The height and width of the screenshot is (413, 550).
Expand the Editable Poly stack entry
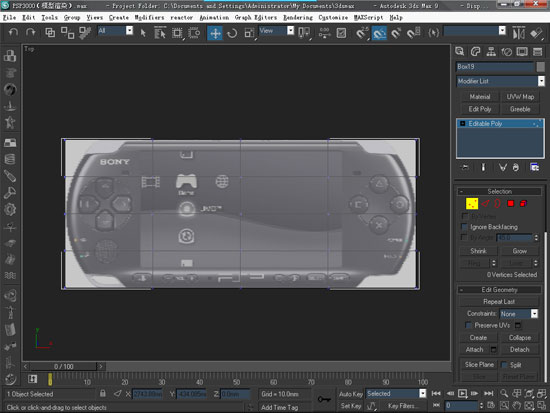click(x=463, y=124)
